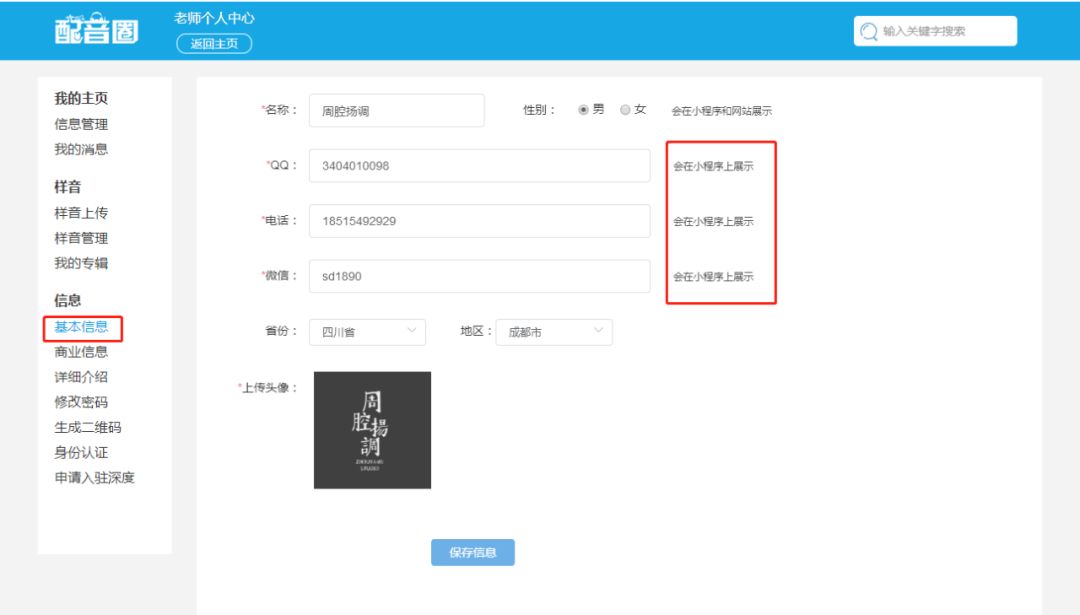Click the 样音 sidebar heading
Viewport: 1080px width, 615px height.
click(68, 187)
